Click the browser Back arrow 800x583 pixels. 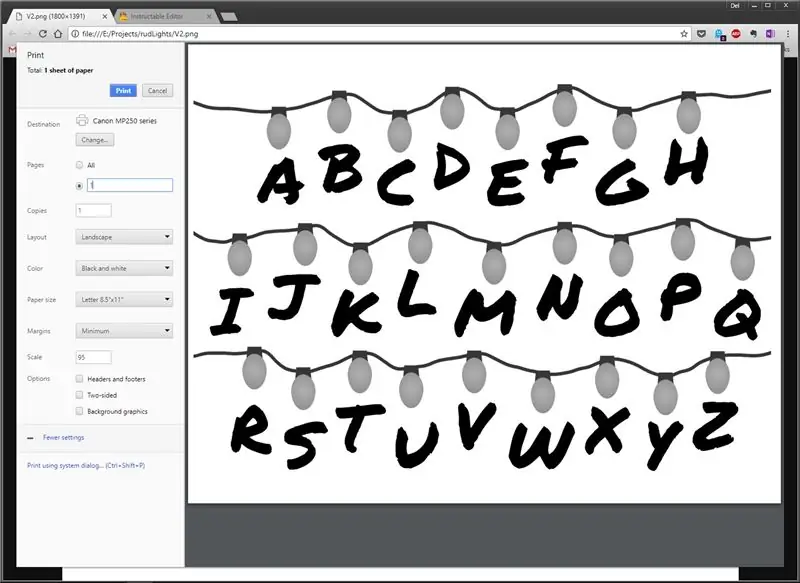[x=12, y=34]
